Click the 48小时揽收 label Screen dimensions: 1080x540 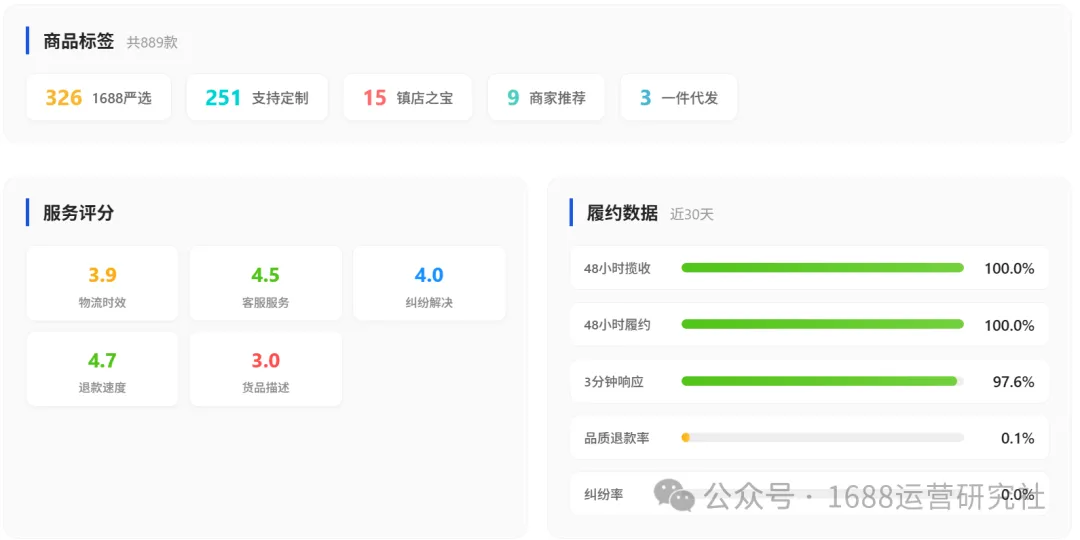(x=617, y=269)
